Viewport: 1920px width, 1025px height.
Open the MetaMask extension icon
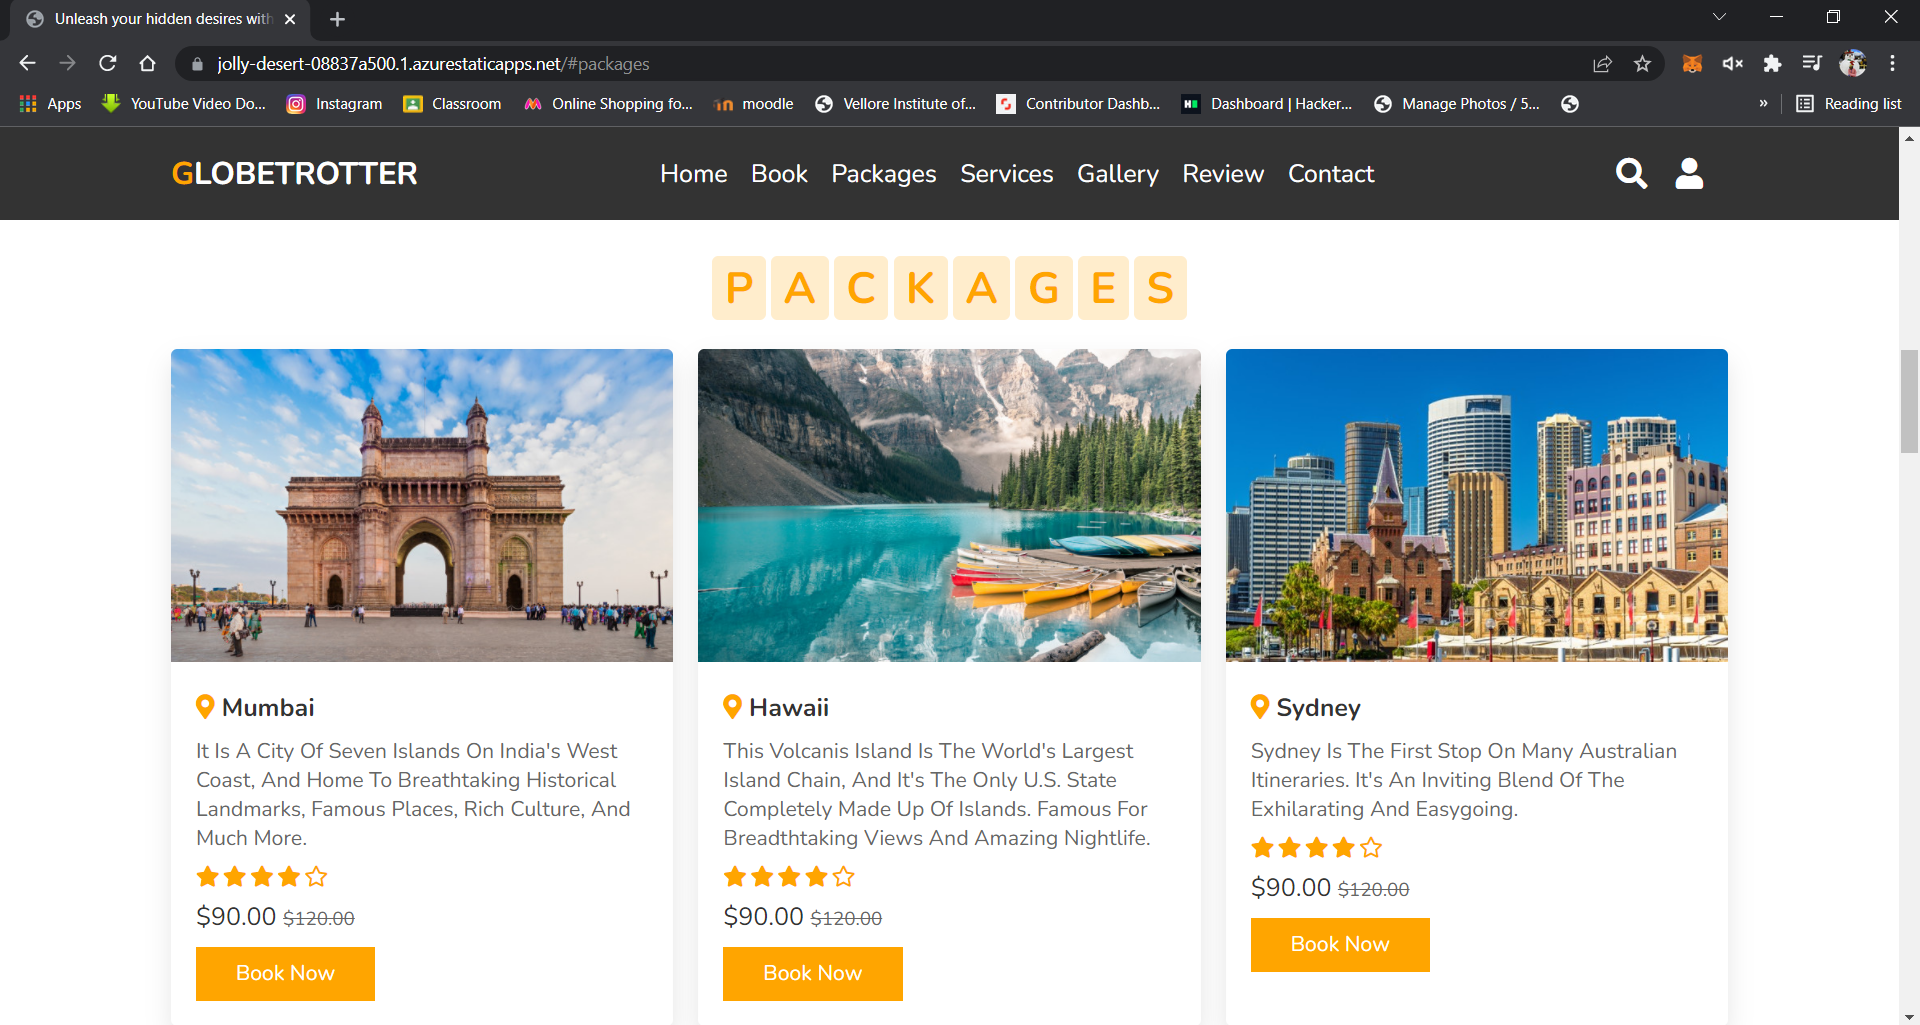(x=1692, y=63)
